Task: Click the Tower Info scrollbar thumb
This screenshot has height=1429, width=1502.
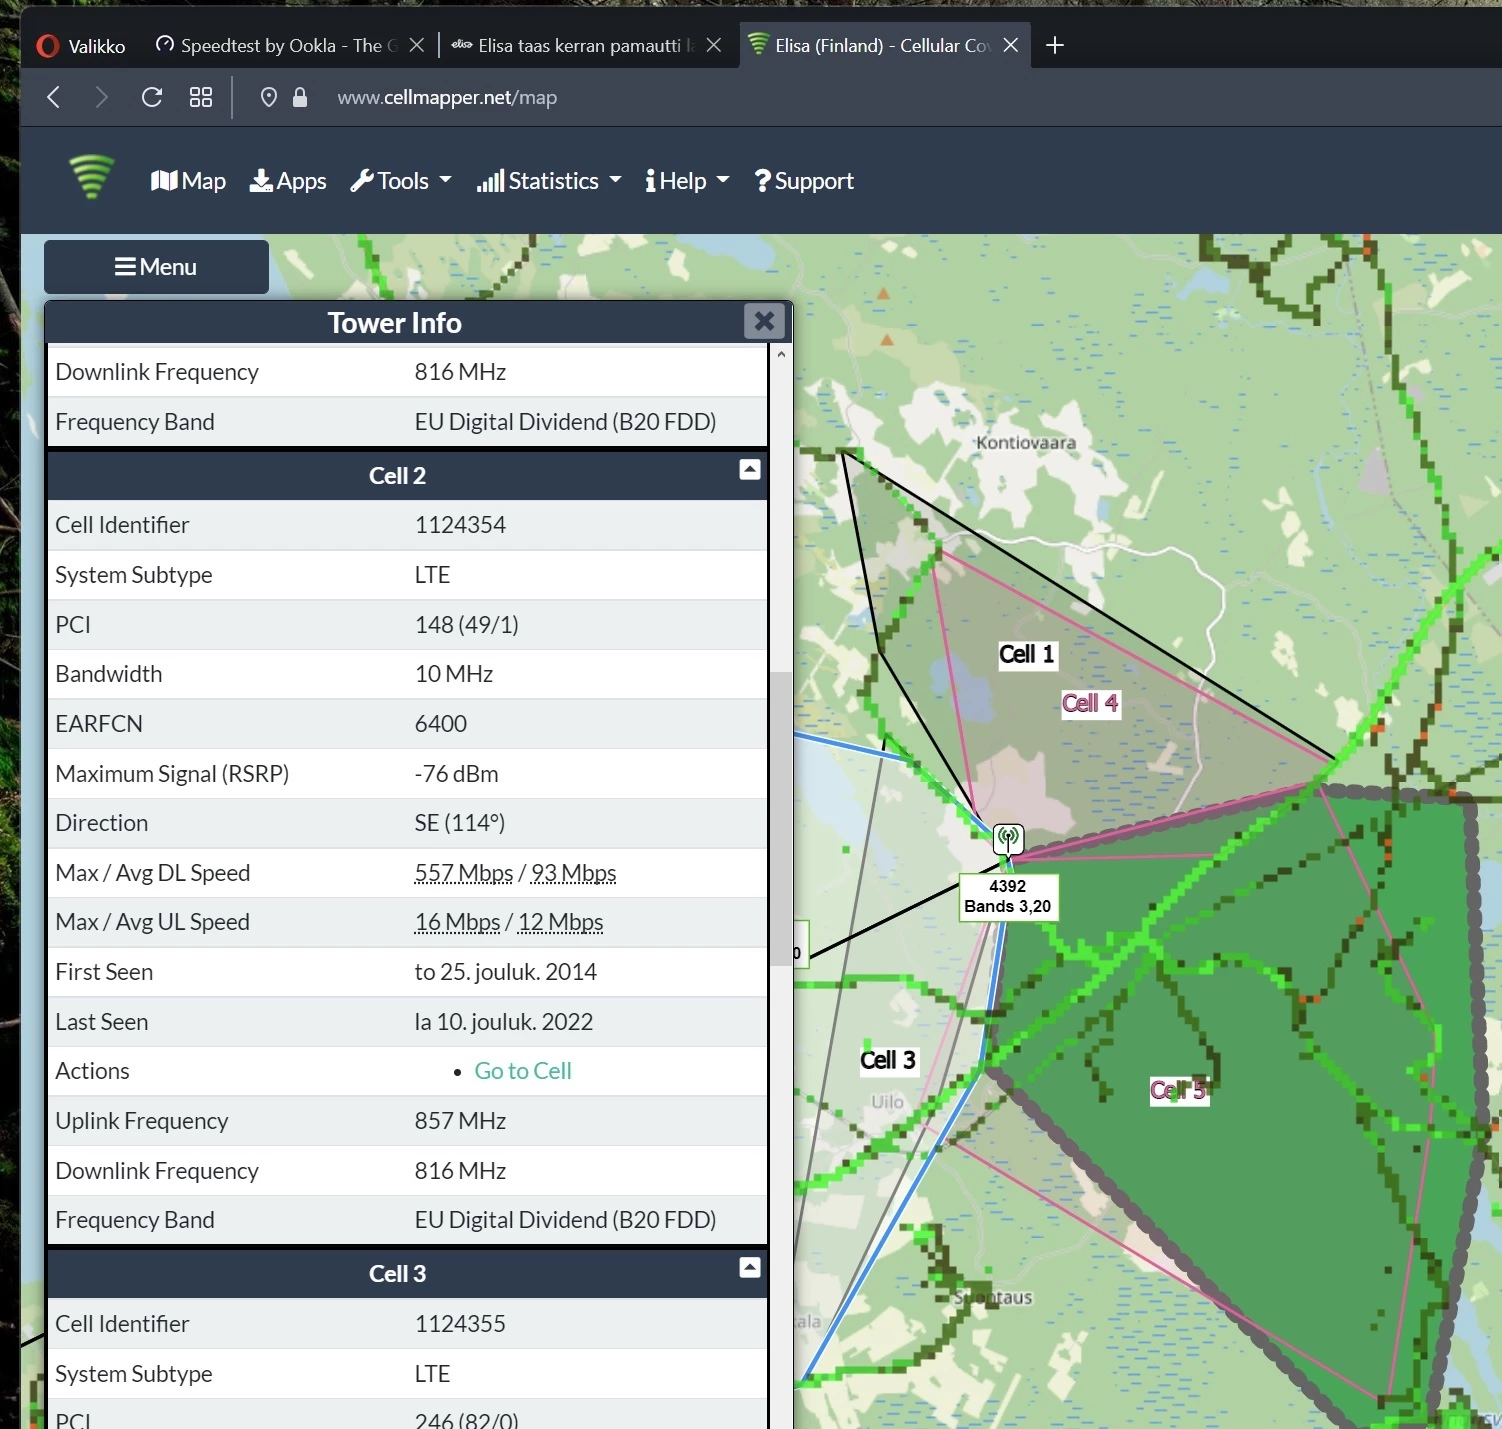Action: coord(780,818)
